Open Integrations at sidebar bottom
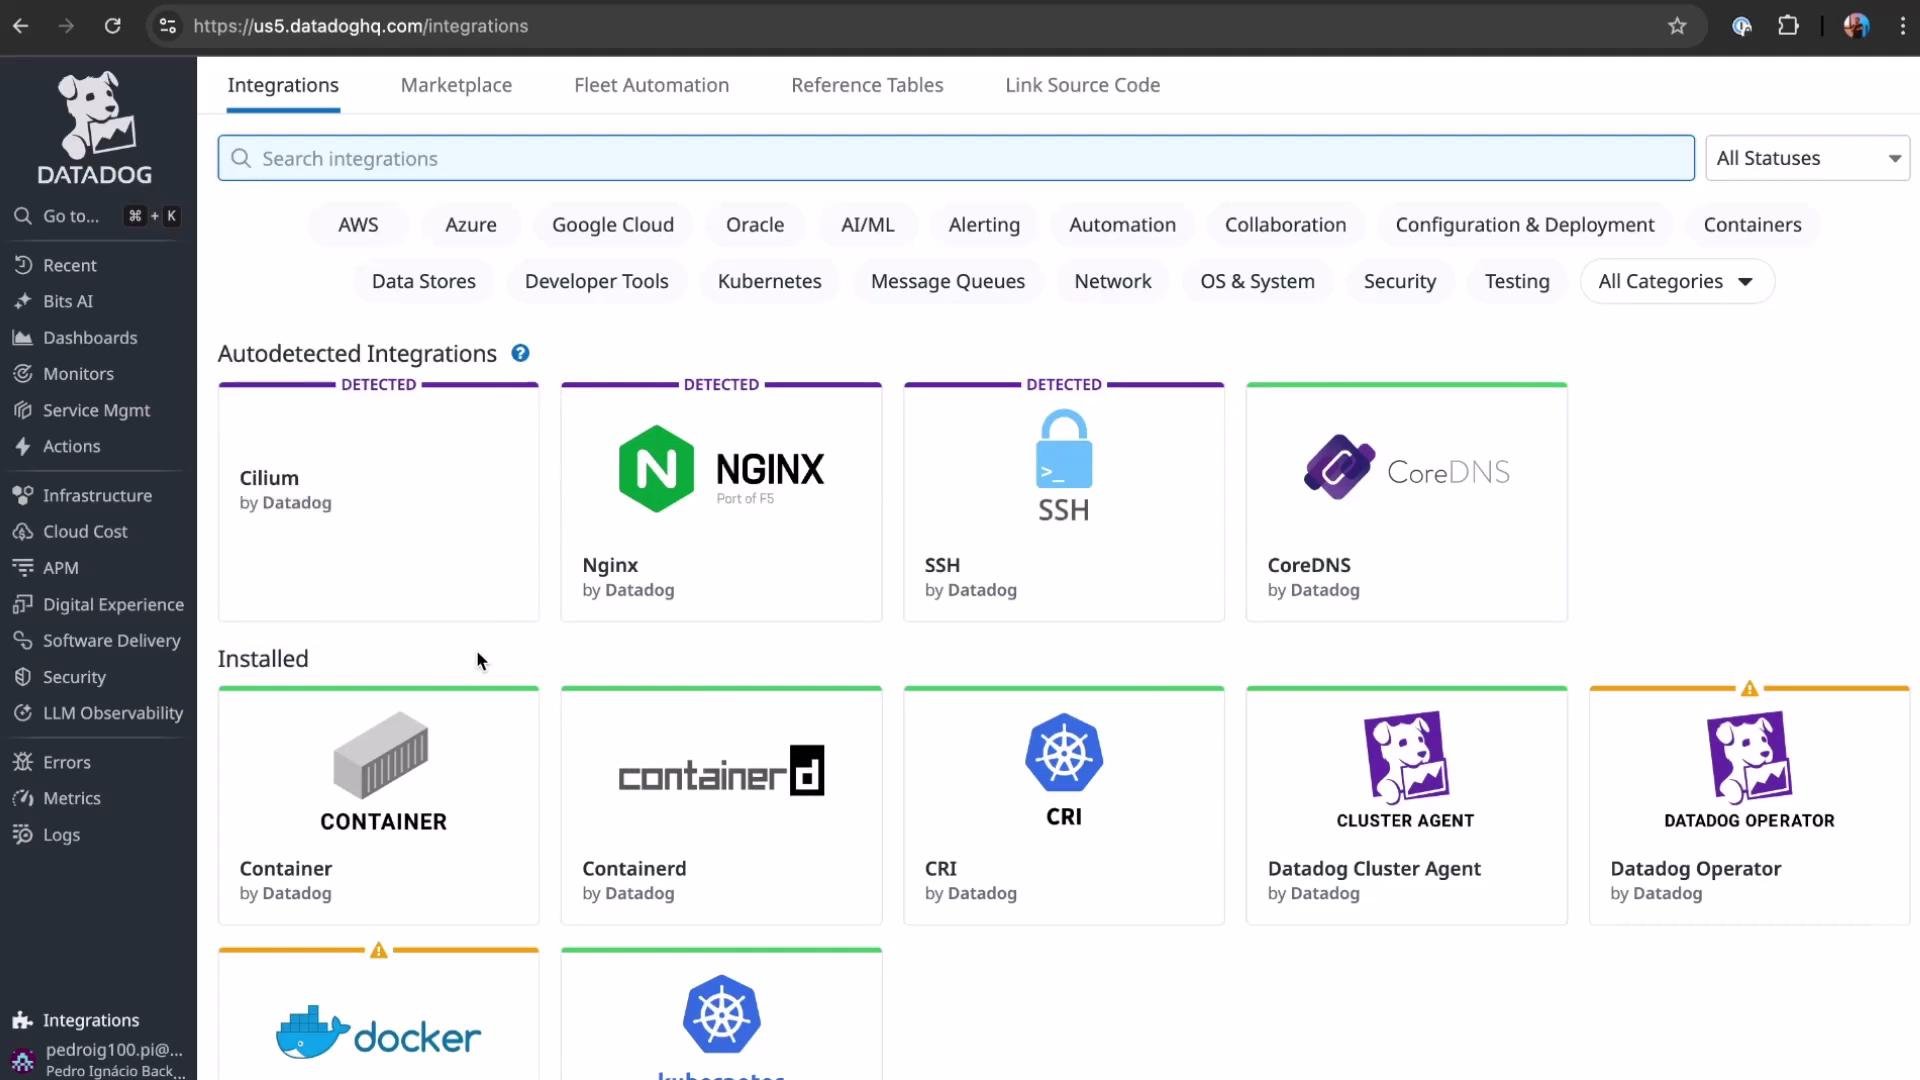 click(x=90, y=1020)
